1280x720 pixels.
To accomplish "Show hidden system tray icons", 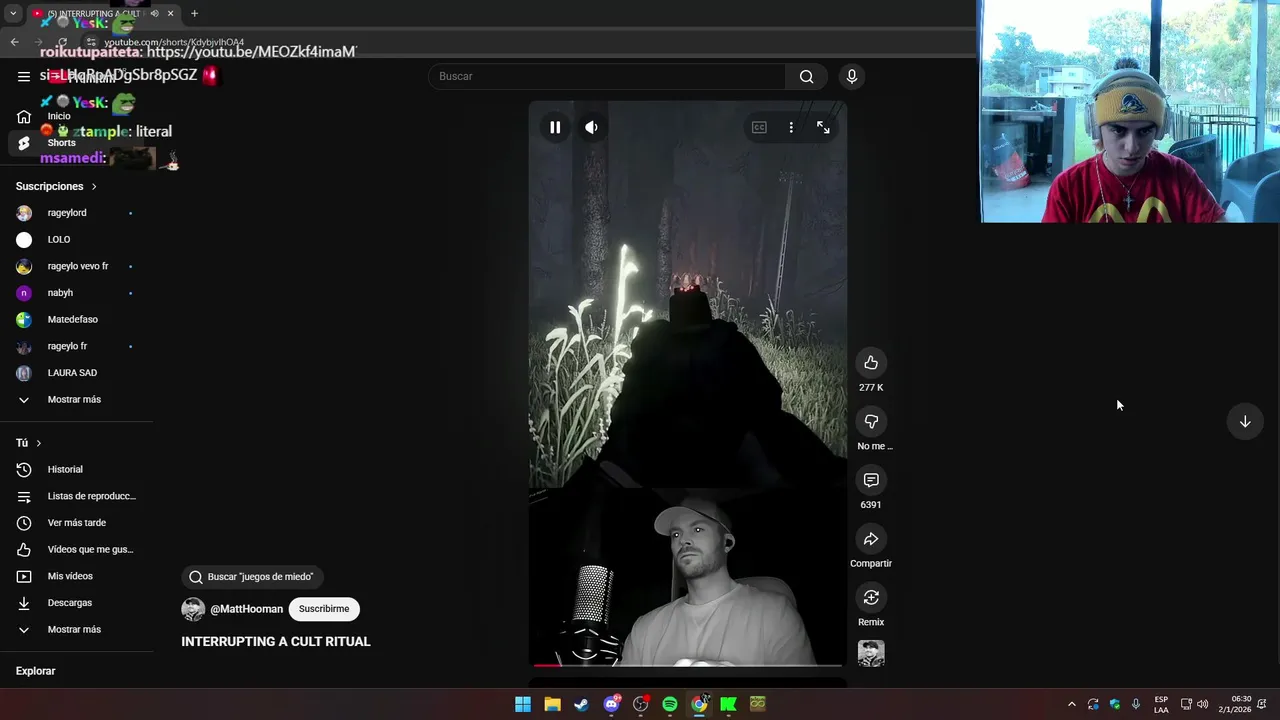I will [x=1072, y=704].
